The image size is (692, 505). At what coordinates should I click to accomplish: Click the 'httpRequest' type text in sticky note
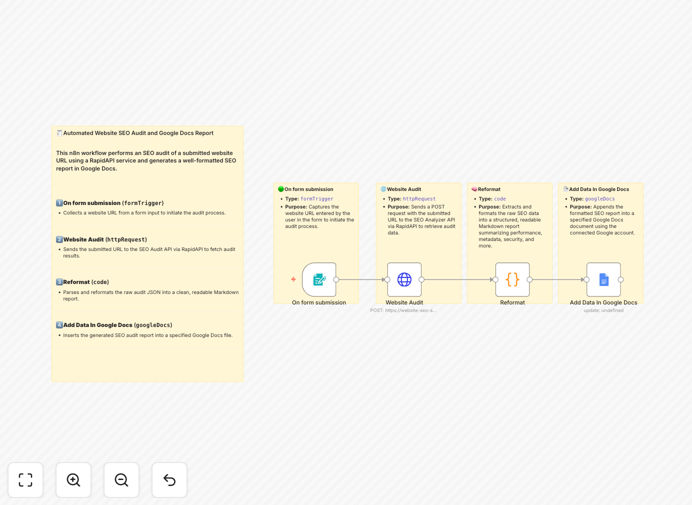419,199
